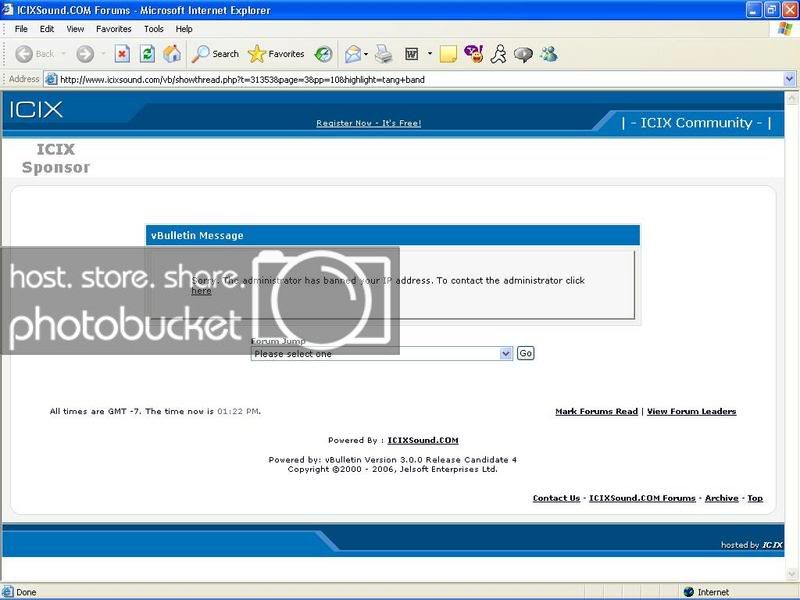The width and height of the screenshot is (800, 600).
Task: Click the page scrollbar down arrow
Action: tap(792, 573)
